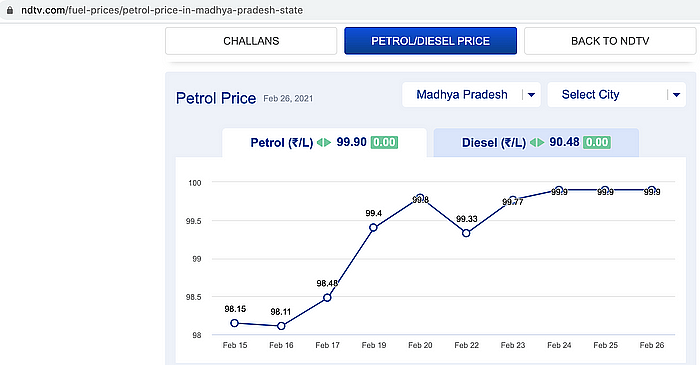Screen dimensions: 700x365
Task: Click the URL in the address bar
Action: [x=162, y=10]
